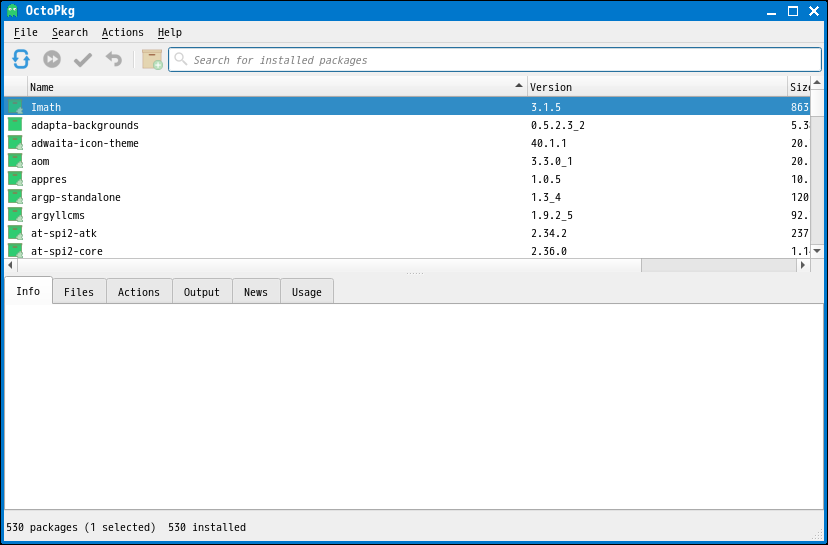Click version 1.9.2_5 cell
The width and height of the screenshot is (828, 545).
click(x=552, y=215)
